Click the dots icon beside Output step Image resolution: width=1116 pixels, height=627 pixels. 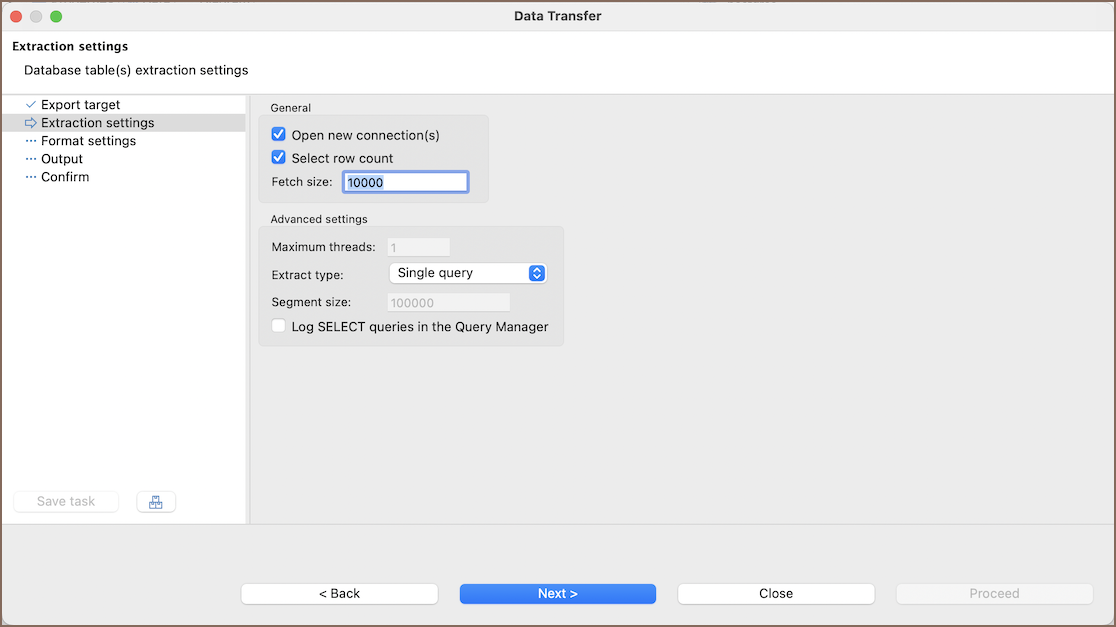pyautogui.click(x=31, y=159)
